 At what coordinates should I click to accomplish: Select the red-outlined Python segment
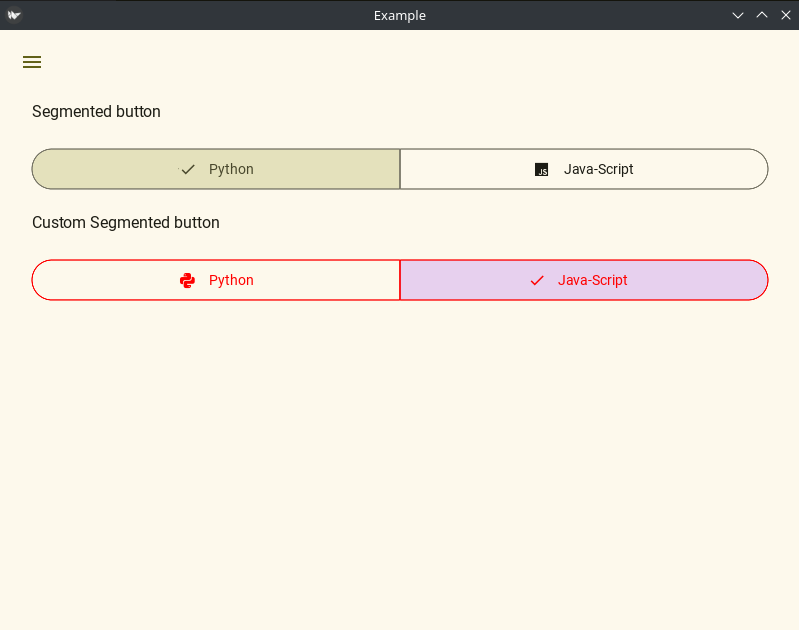click(216, 280)
